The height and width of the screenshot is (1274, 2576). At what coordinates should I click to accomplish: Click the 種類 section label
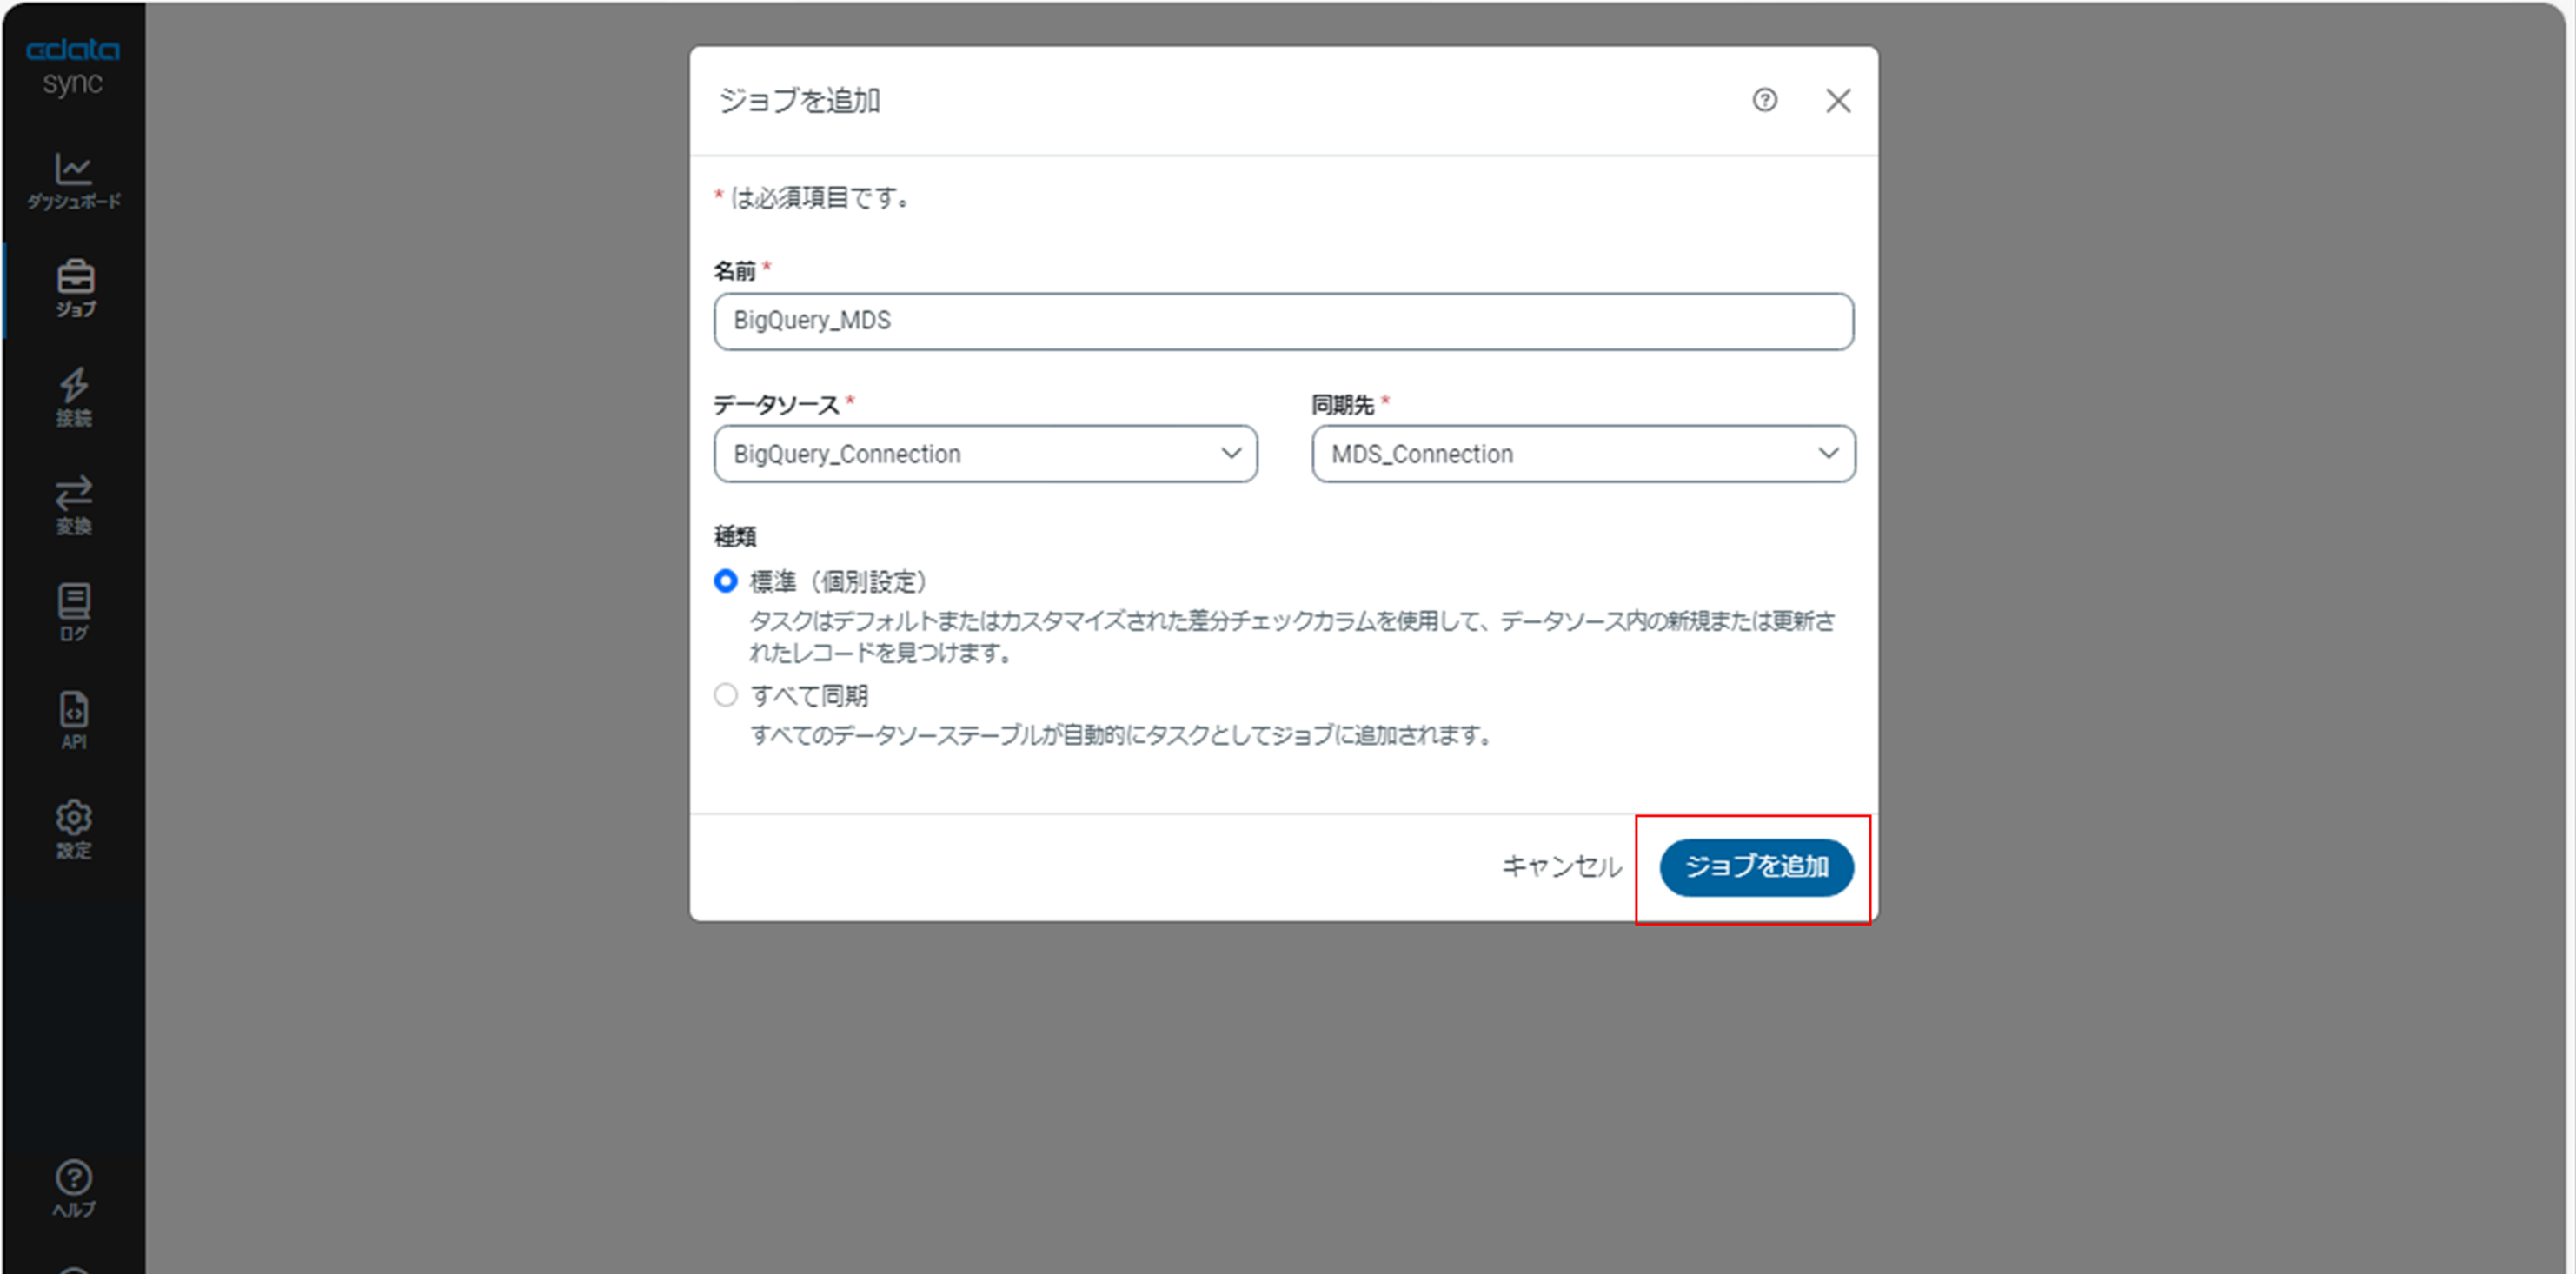735,537
